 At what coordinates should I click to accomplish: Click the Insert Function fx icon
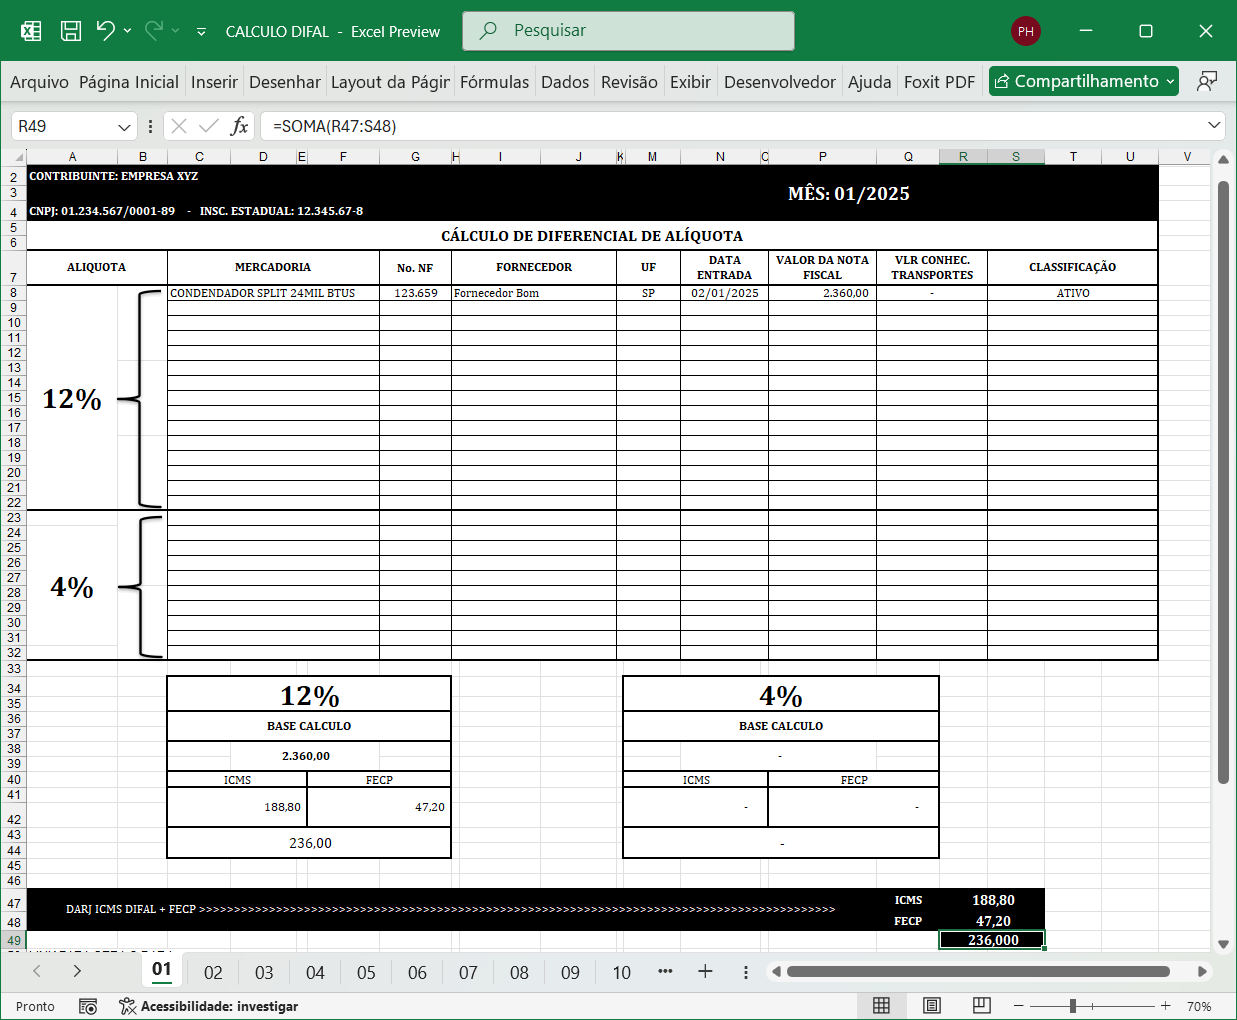[x=239, y=126]
